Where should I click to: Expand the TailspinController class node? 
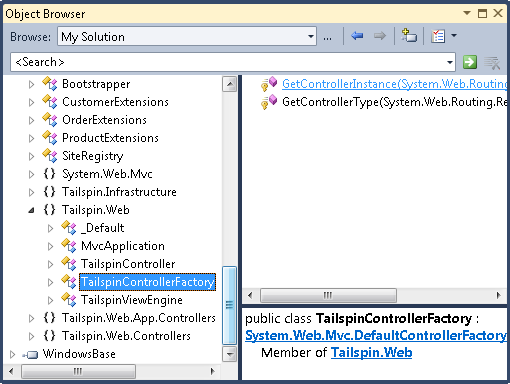50,264
